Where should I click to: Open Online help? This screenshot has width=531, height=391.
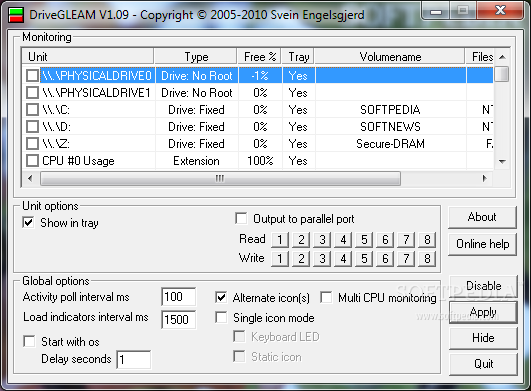[x=482, y=244]
